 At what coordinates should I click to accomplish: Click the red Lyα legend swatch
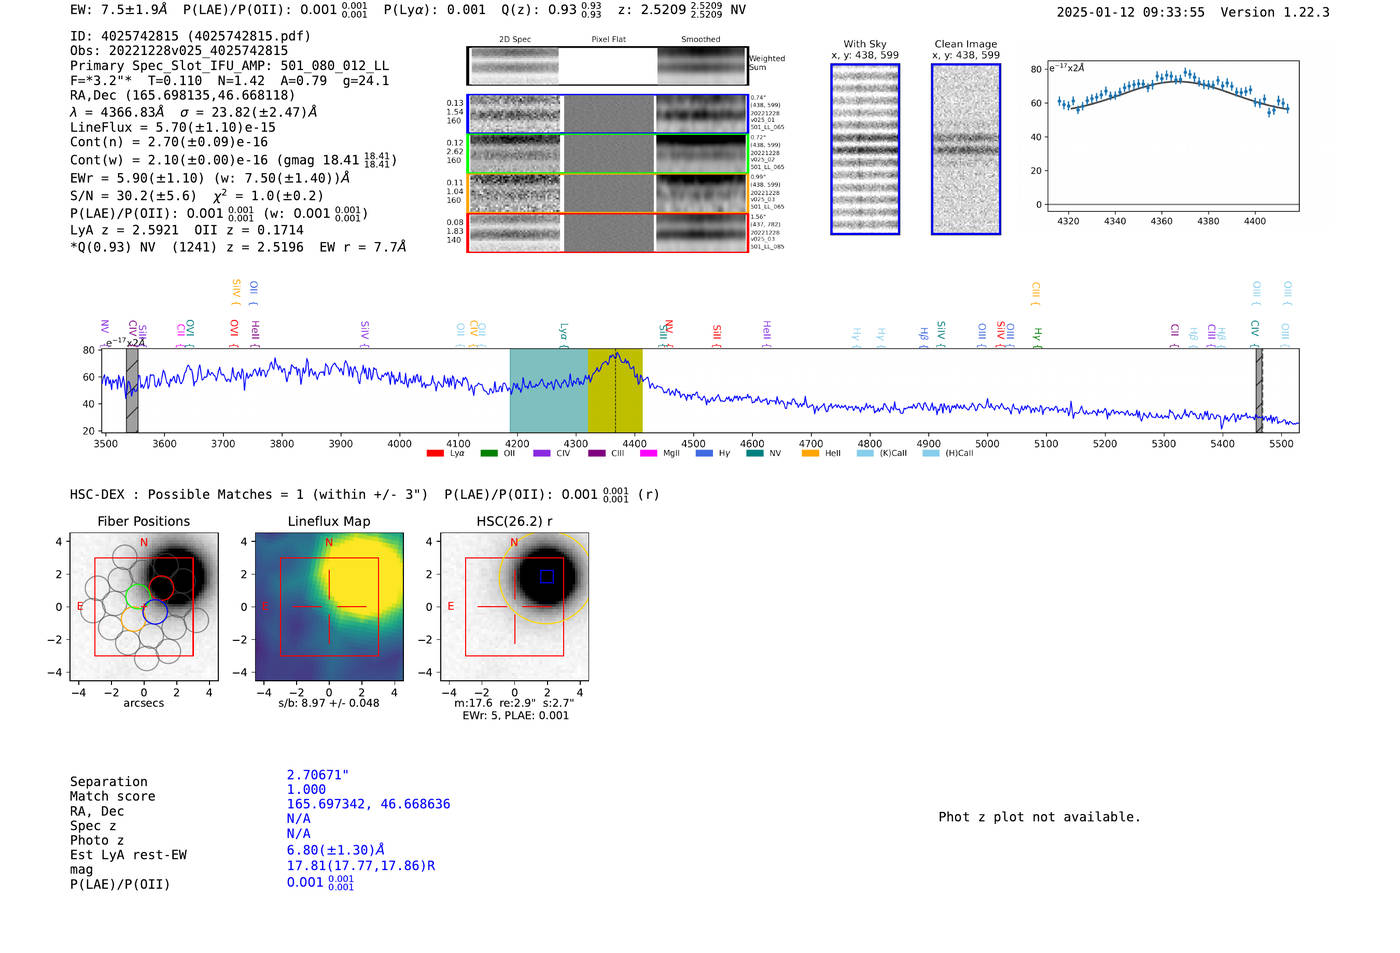tap(435, 453)
